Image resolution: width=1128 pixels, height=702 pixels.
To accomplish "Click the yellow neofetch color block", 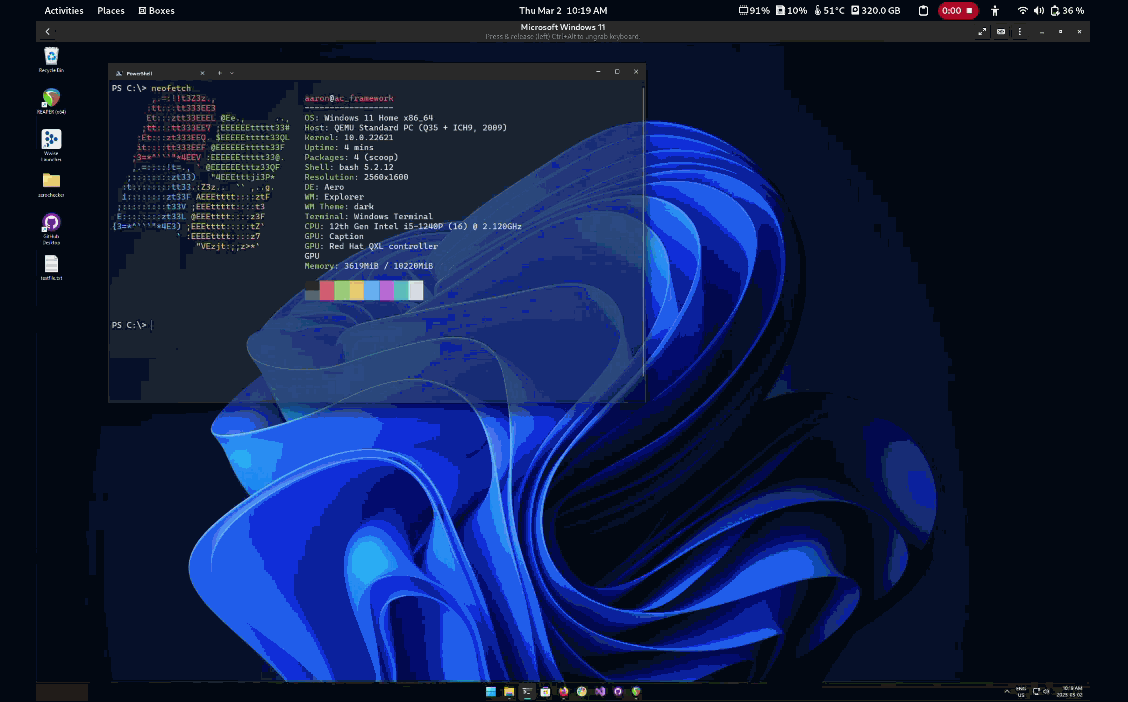I will (x=356, y=291).
